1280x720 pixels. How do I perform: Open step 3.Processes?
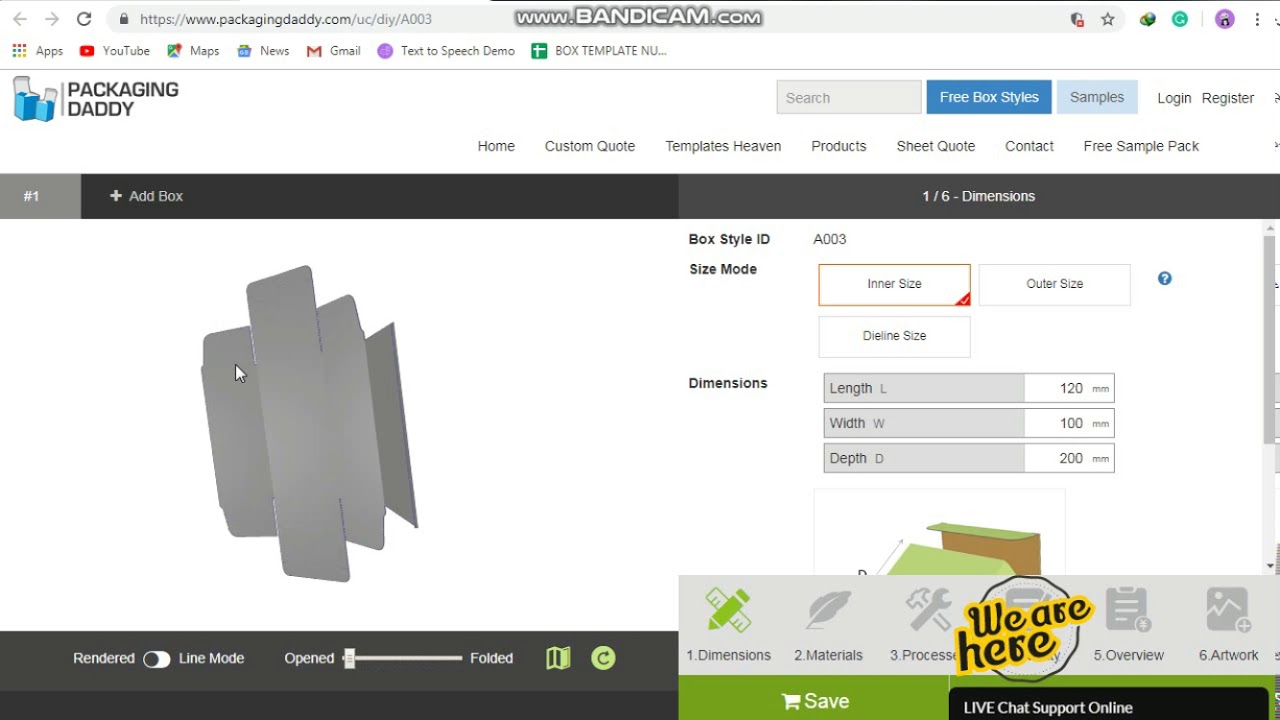click(925, 625)
